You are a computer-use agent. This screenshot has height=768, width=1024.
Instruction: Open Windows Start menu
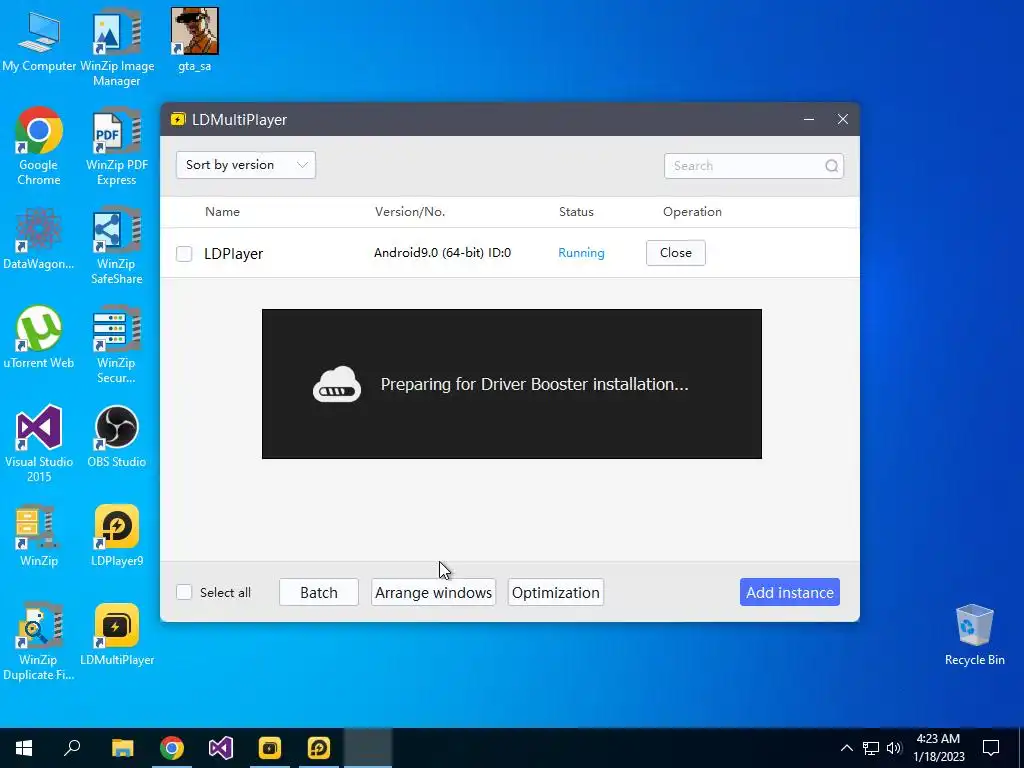(24, 748)
